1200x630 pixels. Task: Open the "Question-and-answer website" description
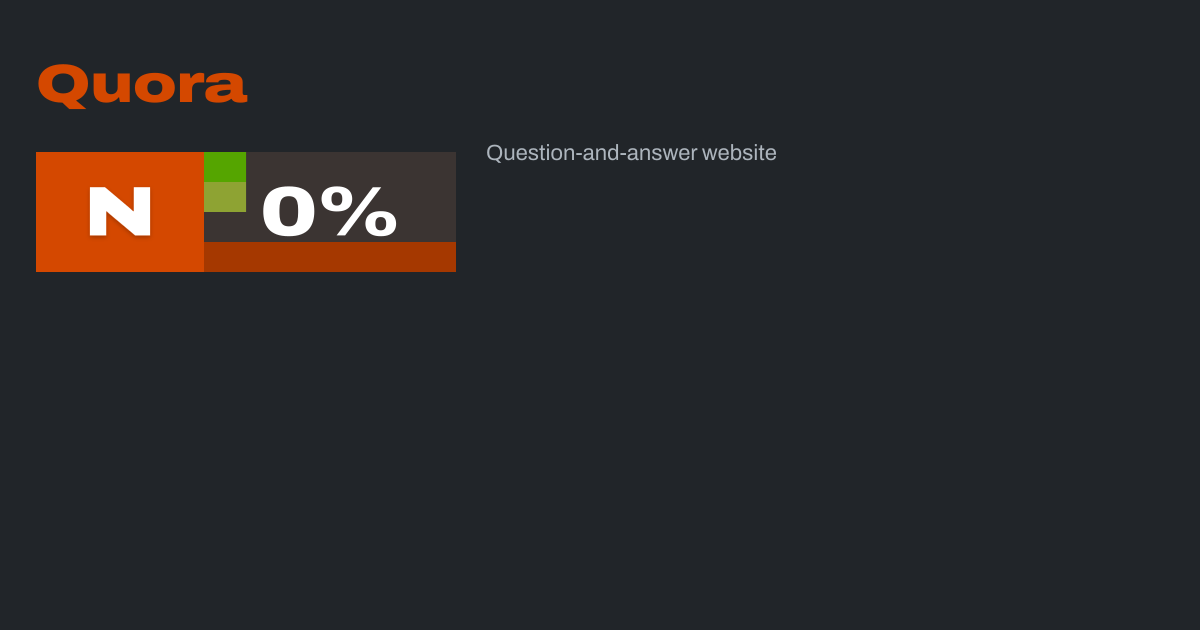(x=631, y=153)
